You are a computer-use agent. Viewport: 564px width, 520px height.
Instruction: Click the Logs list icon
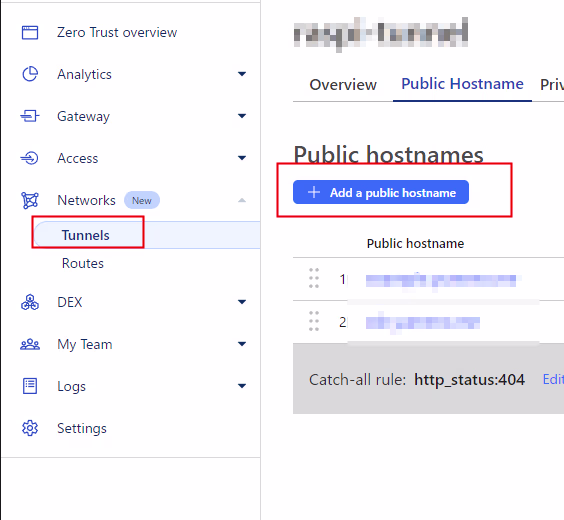[x=30, y=386]
